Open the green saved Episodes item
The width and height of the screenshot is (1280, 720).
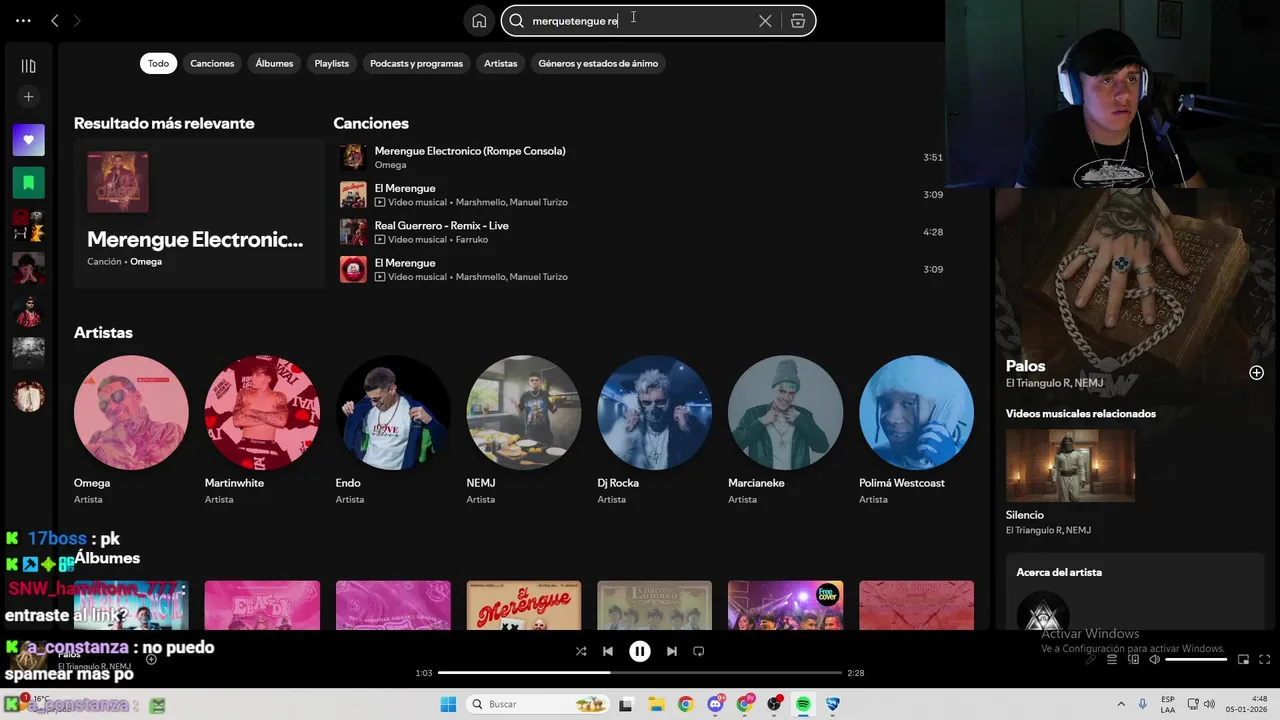(28, 183)
